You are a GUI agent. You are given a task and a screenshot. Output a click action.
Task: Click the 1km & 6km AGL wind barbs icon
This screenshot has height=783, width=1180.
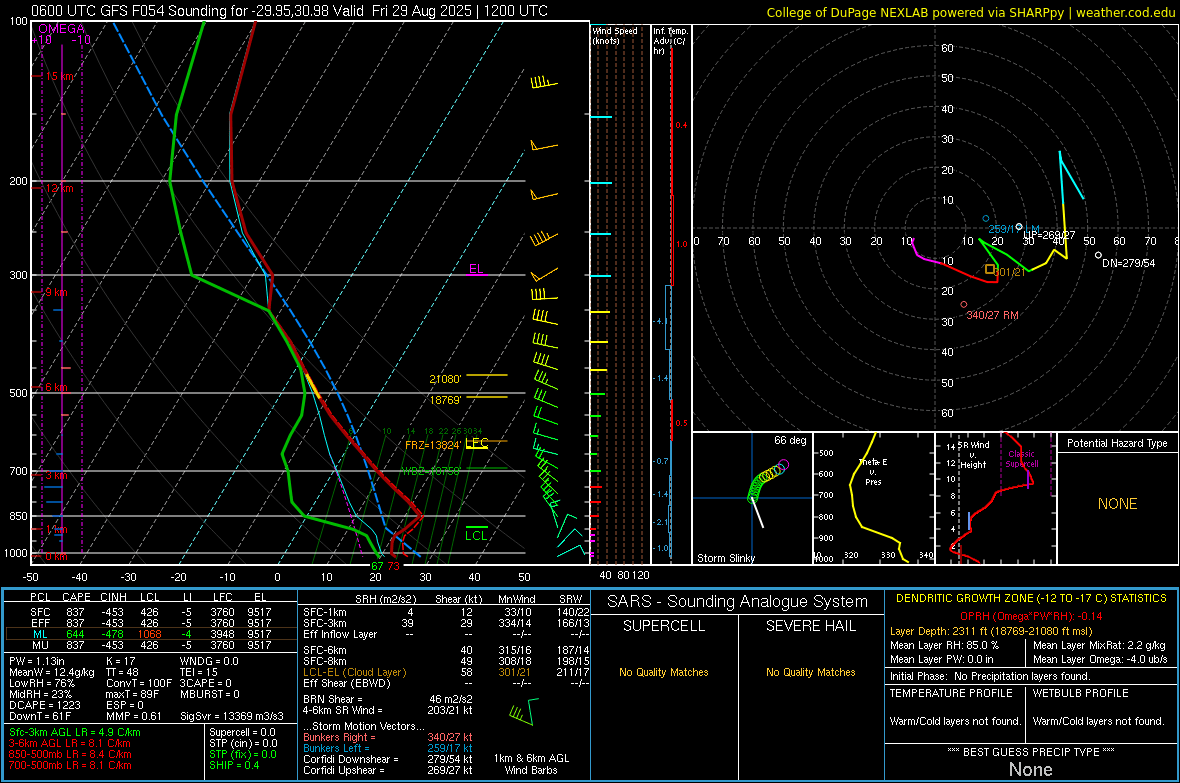(x=525, y=711)
